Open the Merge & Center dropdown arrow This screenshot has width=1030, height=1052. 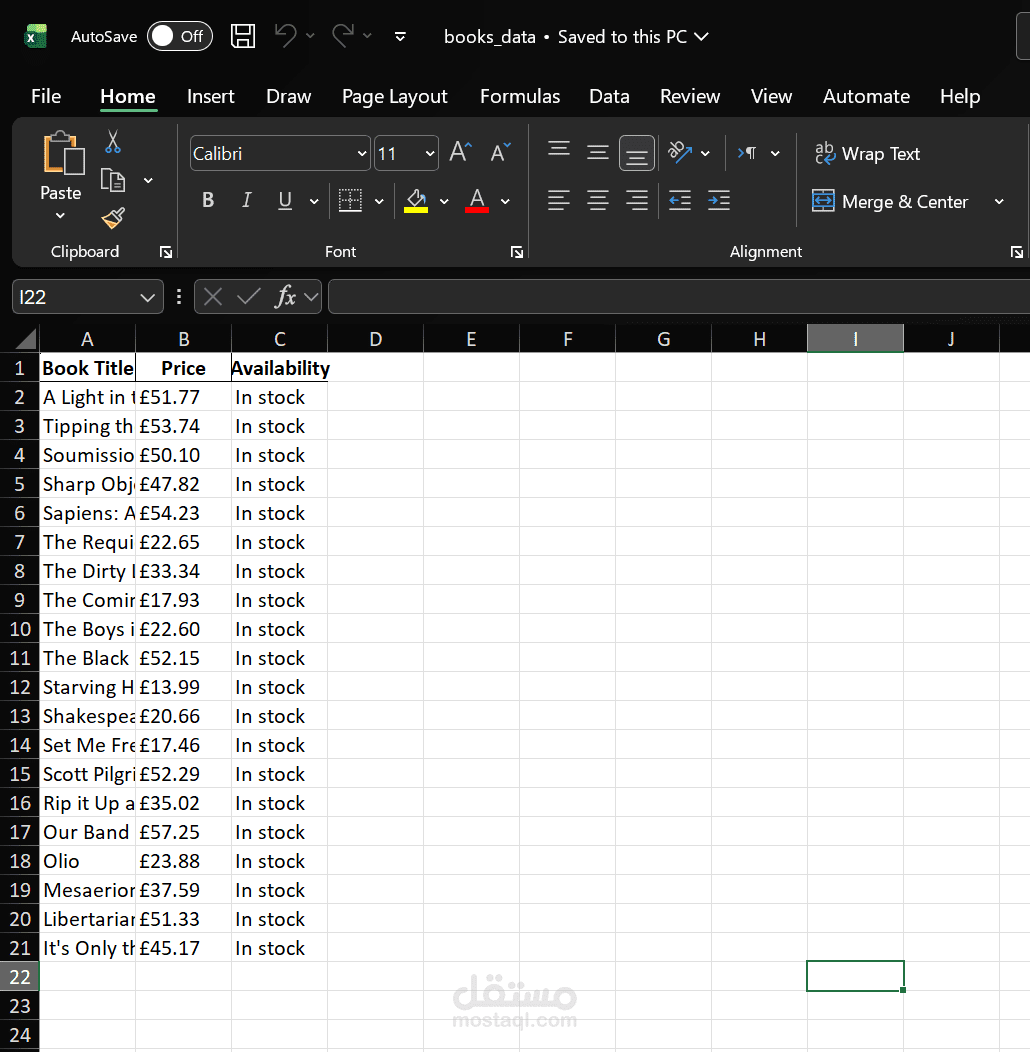click(999, 201)
